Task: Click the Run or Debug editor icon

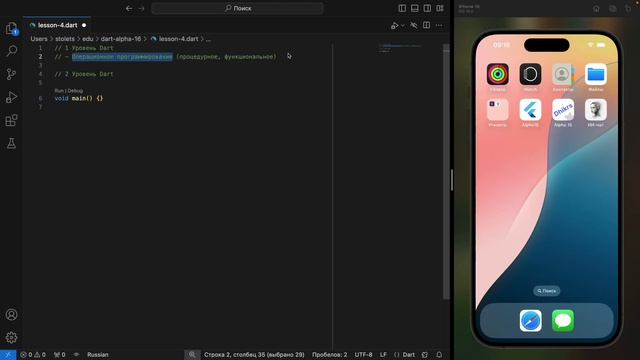Action: pyautogui.click(x=394, y=25)
